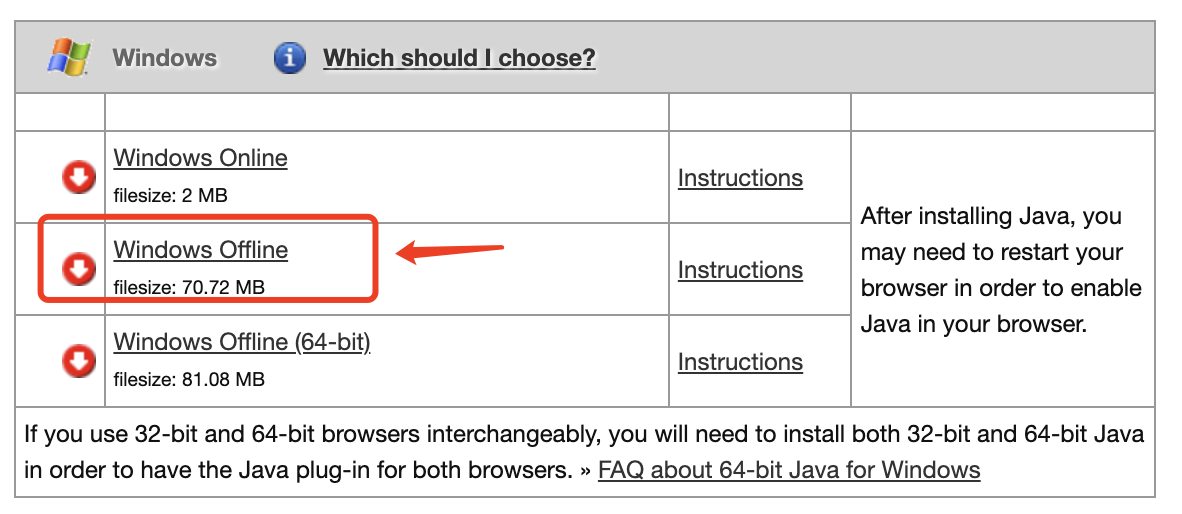Open Instructions for Windows Offline (64-bit)
Screen dimensions: 1182x514
(740, 362)
